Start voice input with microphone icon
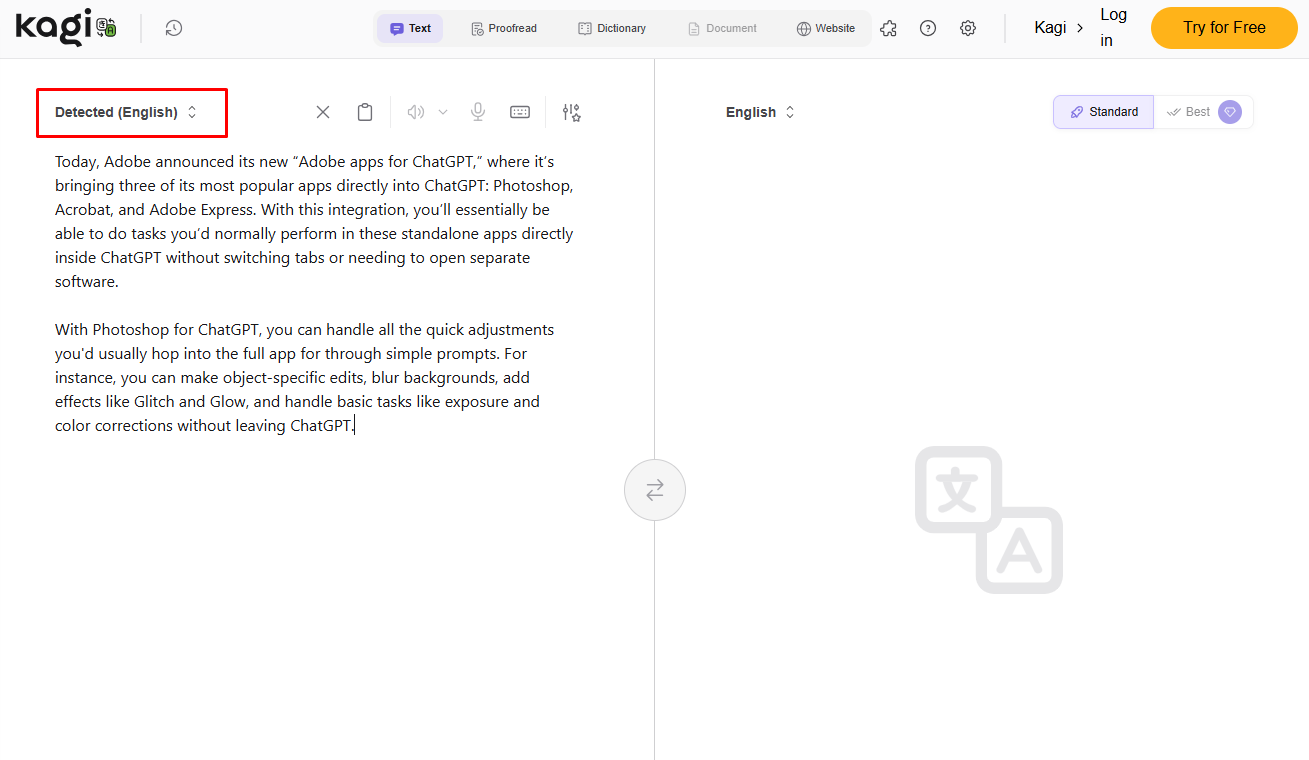Viewport: 1309px width, 760px height. pyautogui.click(x=478, y=112)
